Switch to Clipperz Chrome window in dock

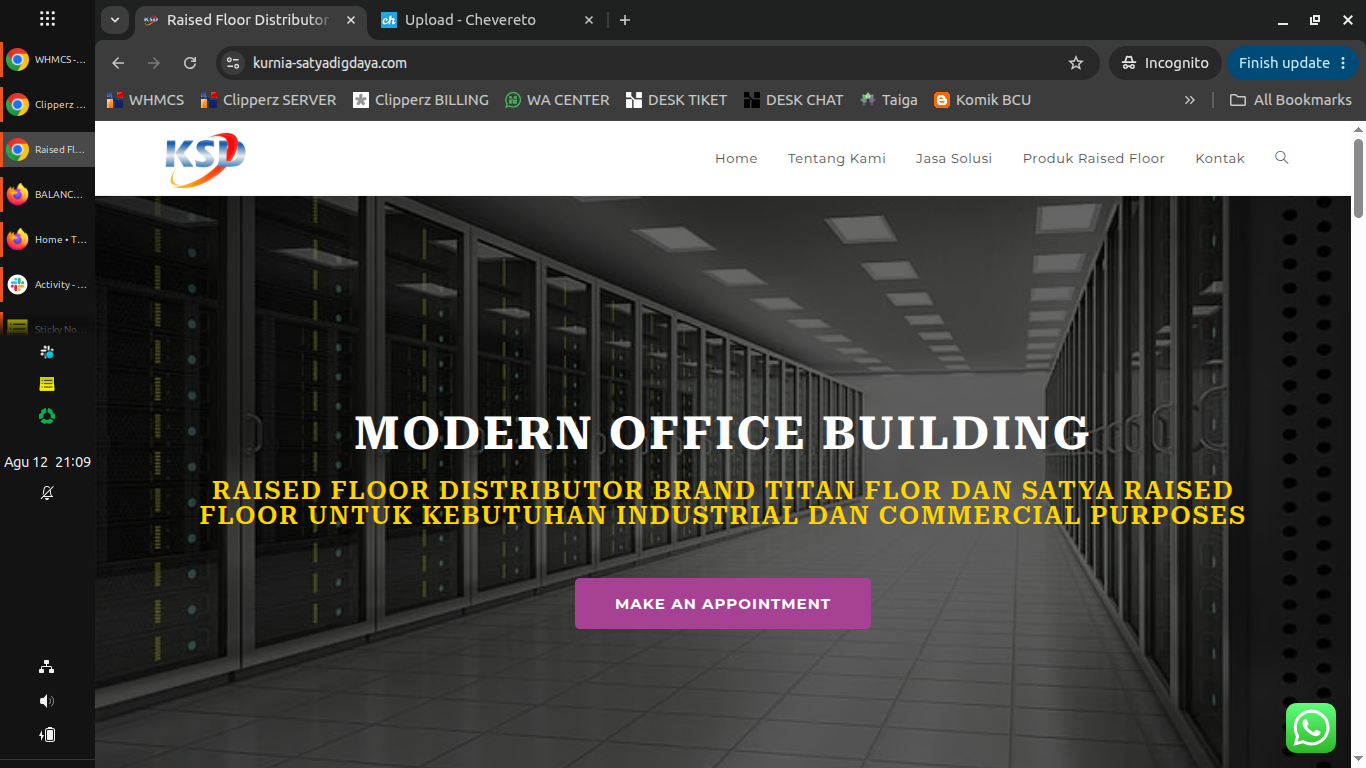(47, 105)
